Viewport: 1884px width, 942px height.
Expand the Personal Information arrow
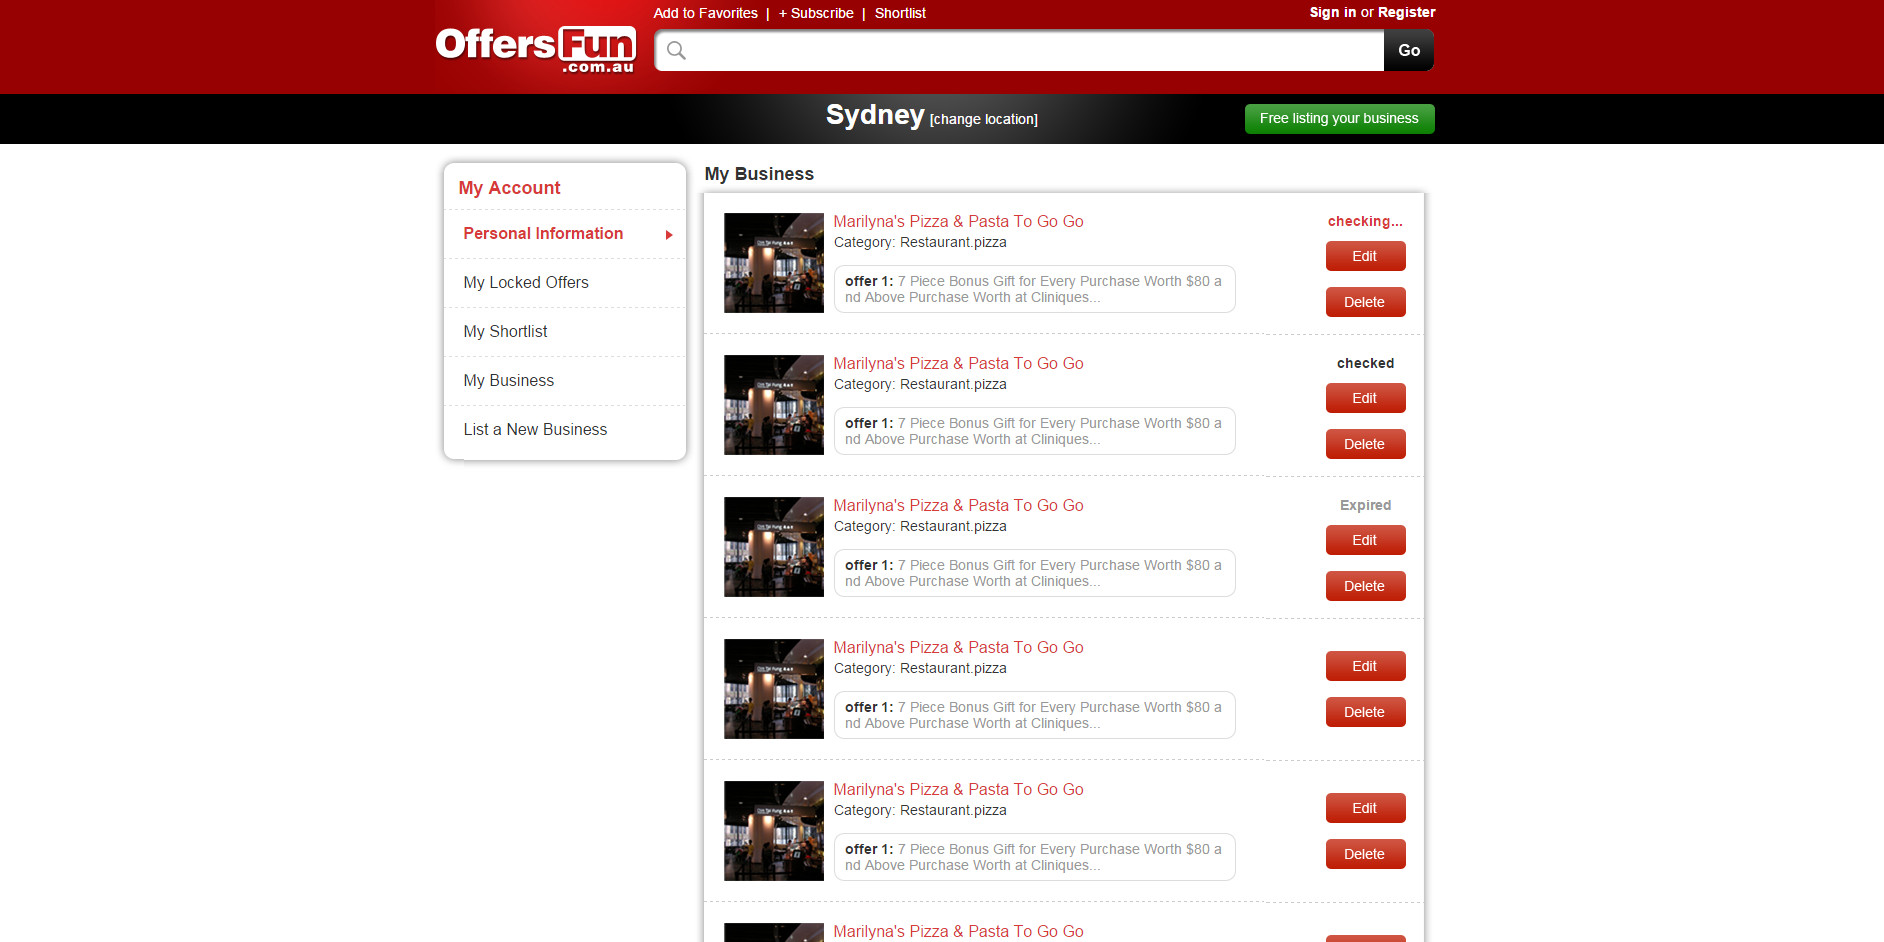[x=669, y=235]
